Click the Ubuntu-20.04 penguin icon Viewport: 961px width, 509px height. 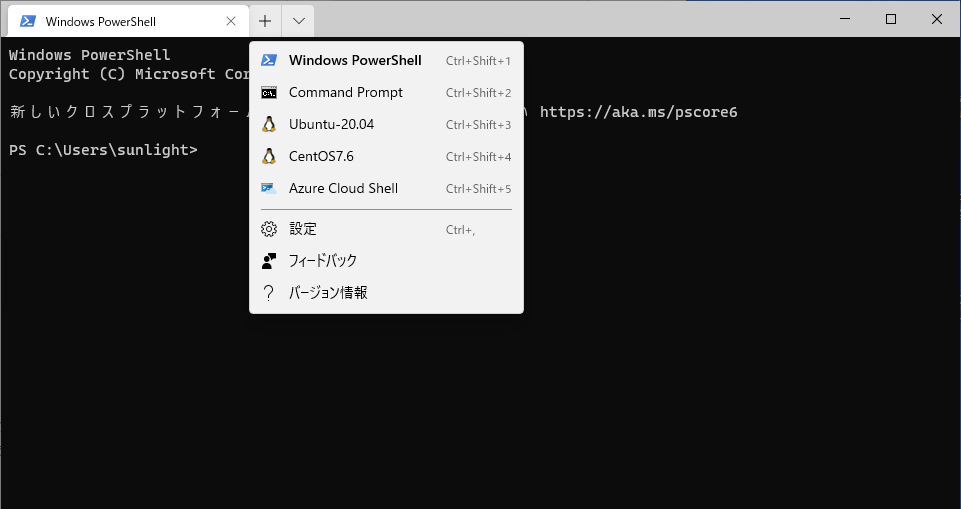268,124
